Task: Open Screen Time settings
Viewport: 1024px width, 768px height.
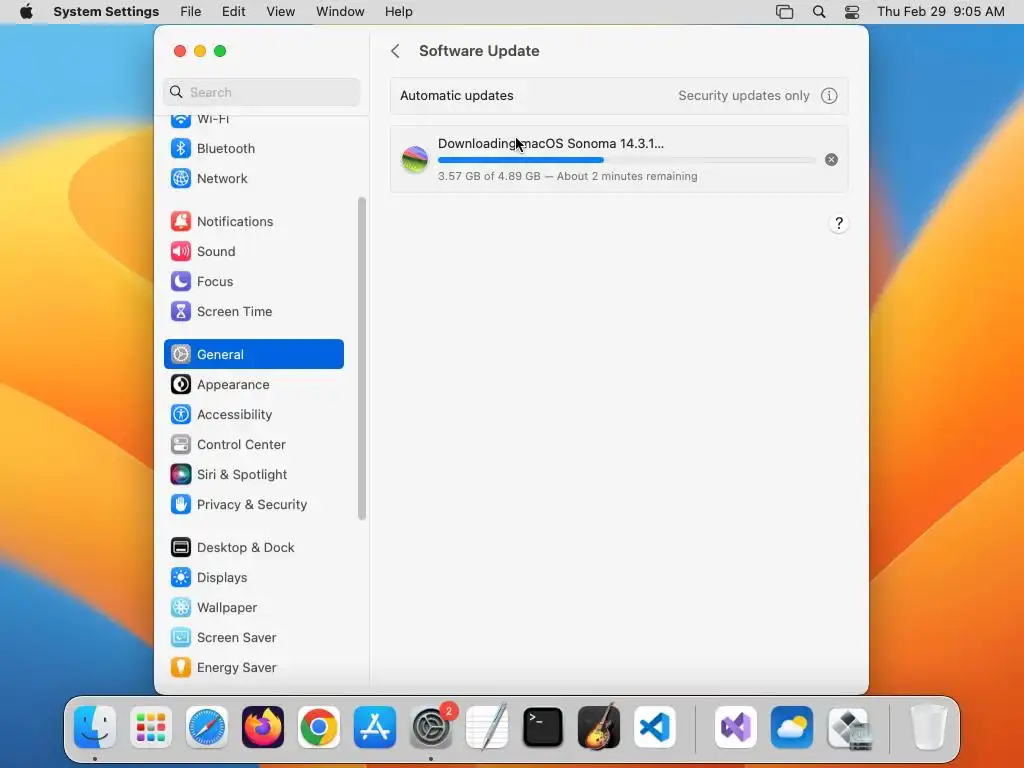Action: click(x=253, y=312)
